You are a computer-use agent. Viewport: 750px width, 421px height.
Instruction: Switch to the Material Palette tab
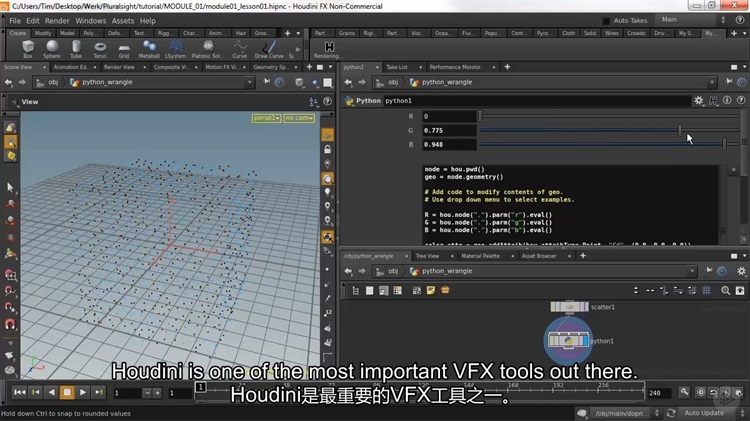[480, 256]
